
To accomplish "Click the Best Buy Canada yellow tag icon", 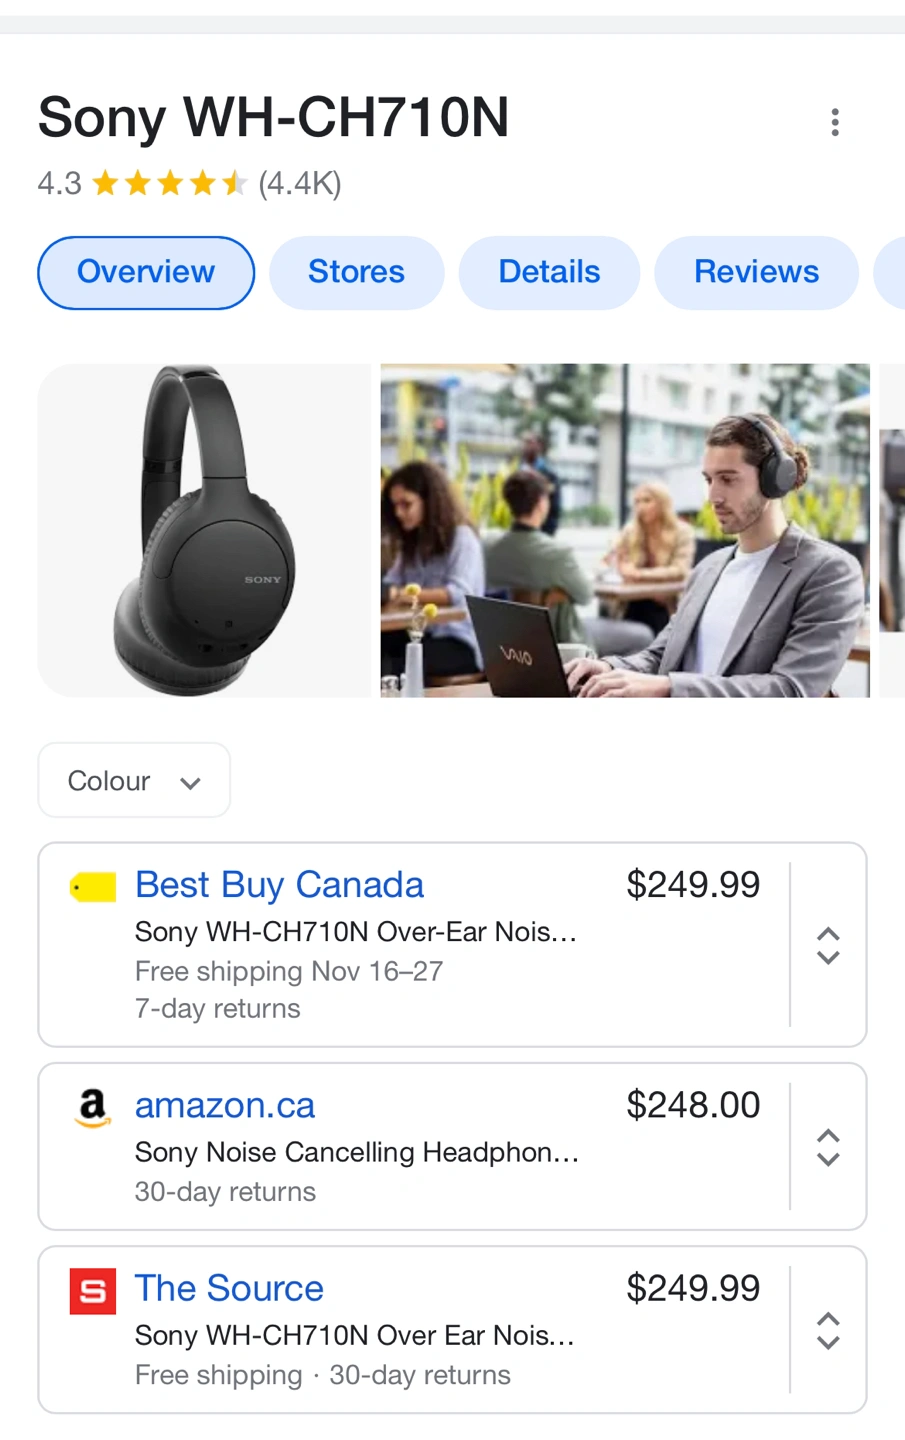I will pos(93,886).
